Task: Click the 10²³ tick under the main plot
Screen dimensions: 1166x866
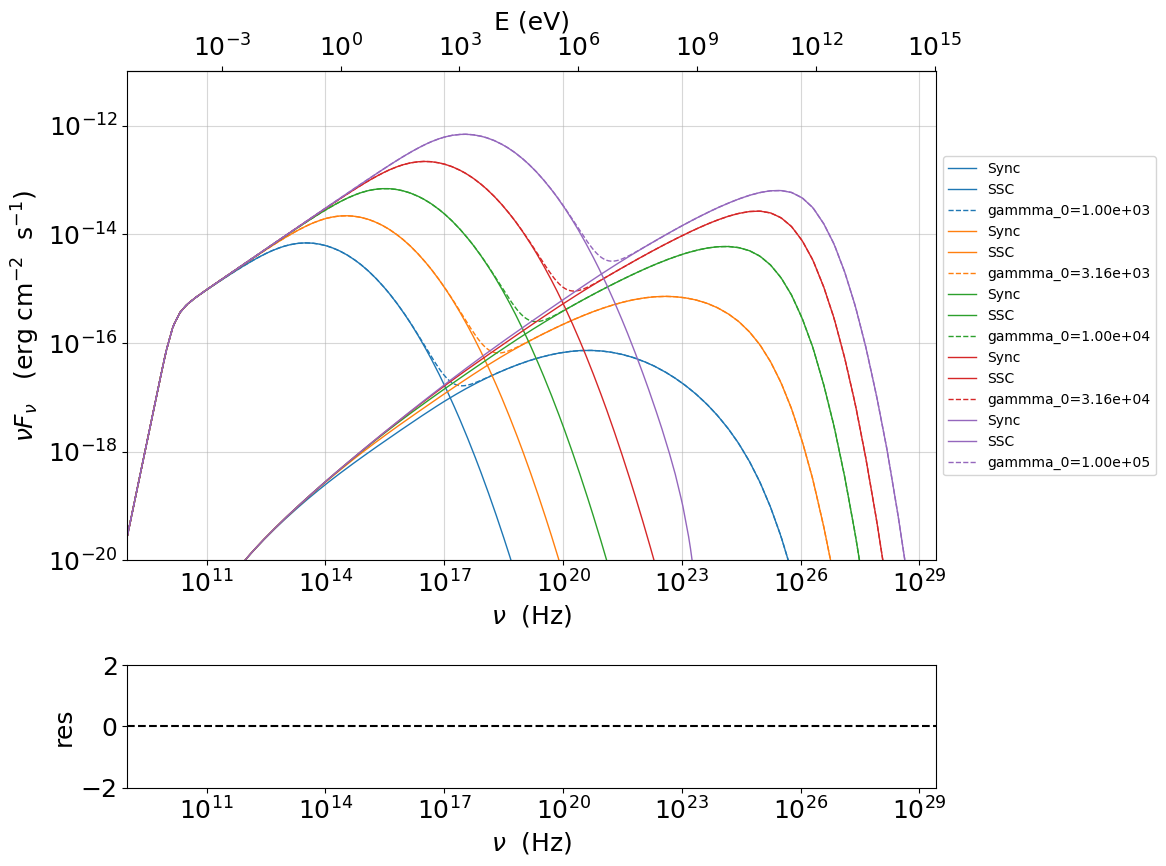Action: (682, 581)
